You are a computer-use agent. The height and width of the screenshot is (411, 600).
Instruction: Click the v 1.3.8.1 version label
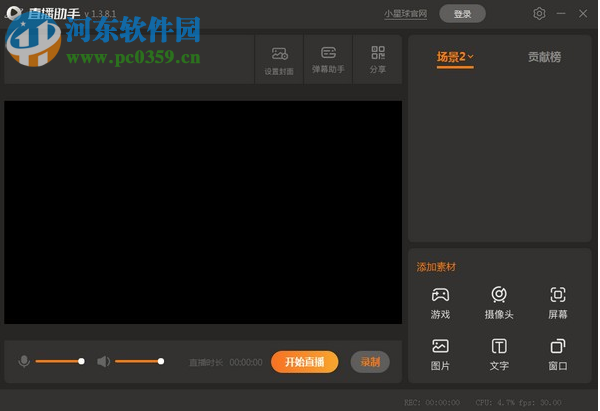(x=100, y=14)
